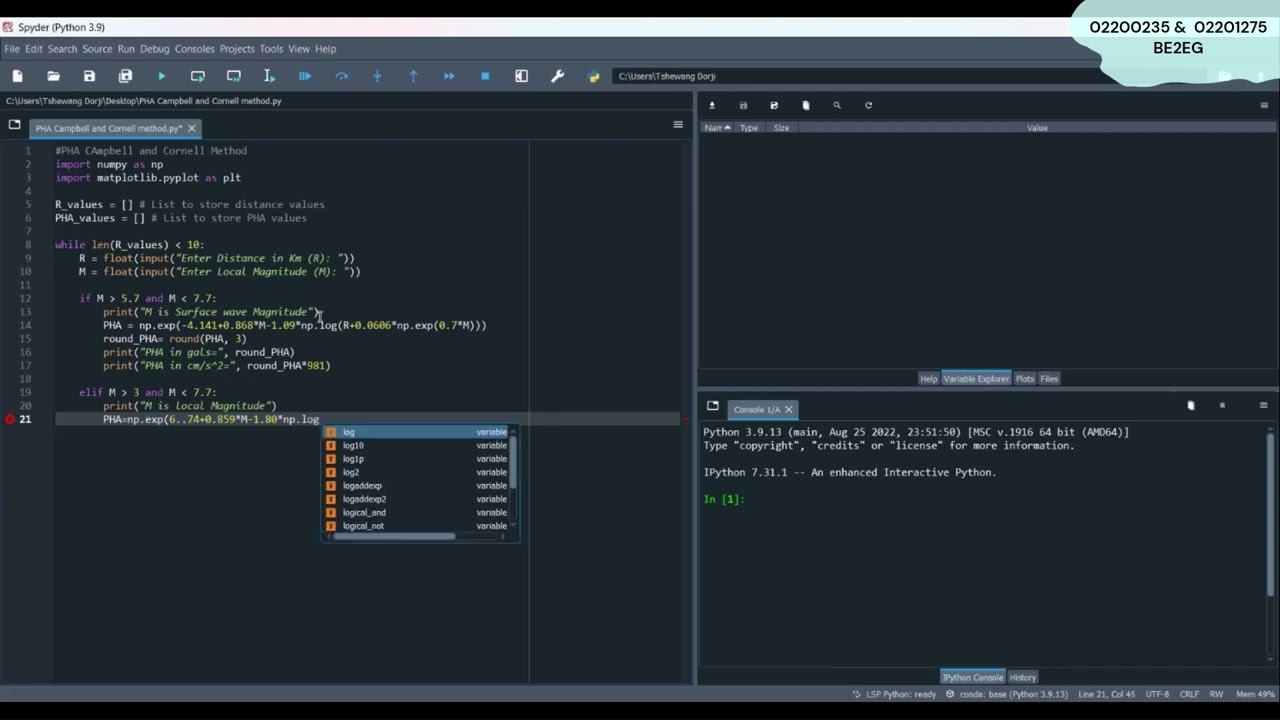Image resolution: width=1280 pixels, height=720 pixels.
Task: Switch to the History tab
Action: pos(1022,677)
